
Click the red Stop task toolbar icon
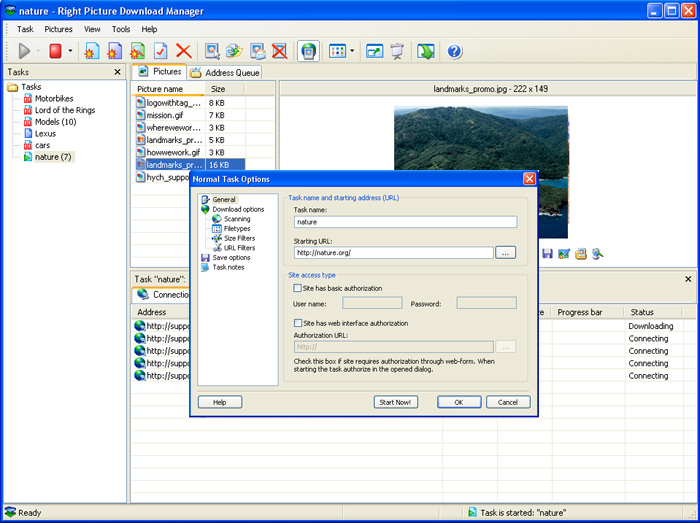click(x=56, y=51)
